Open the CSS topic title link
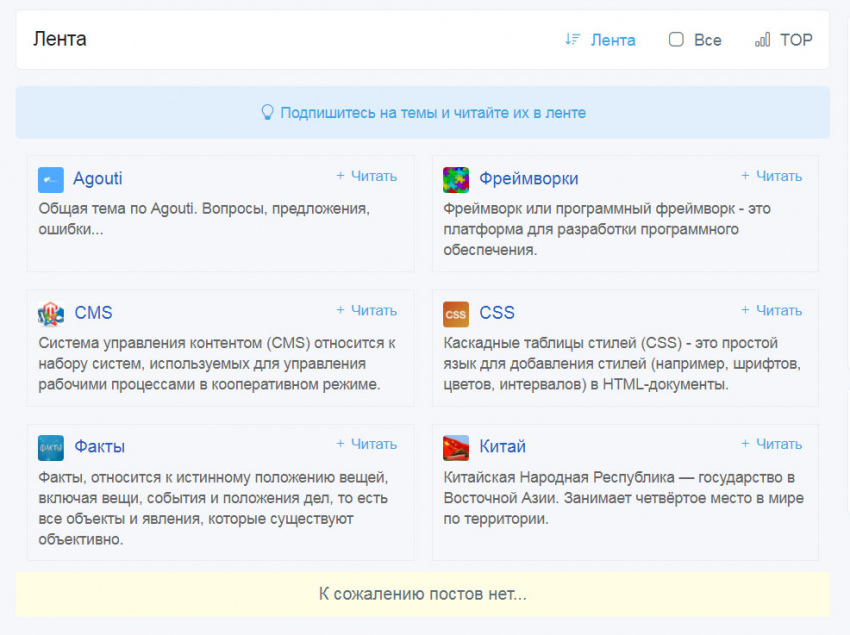 click(x=496, y=313)
